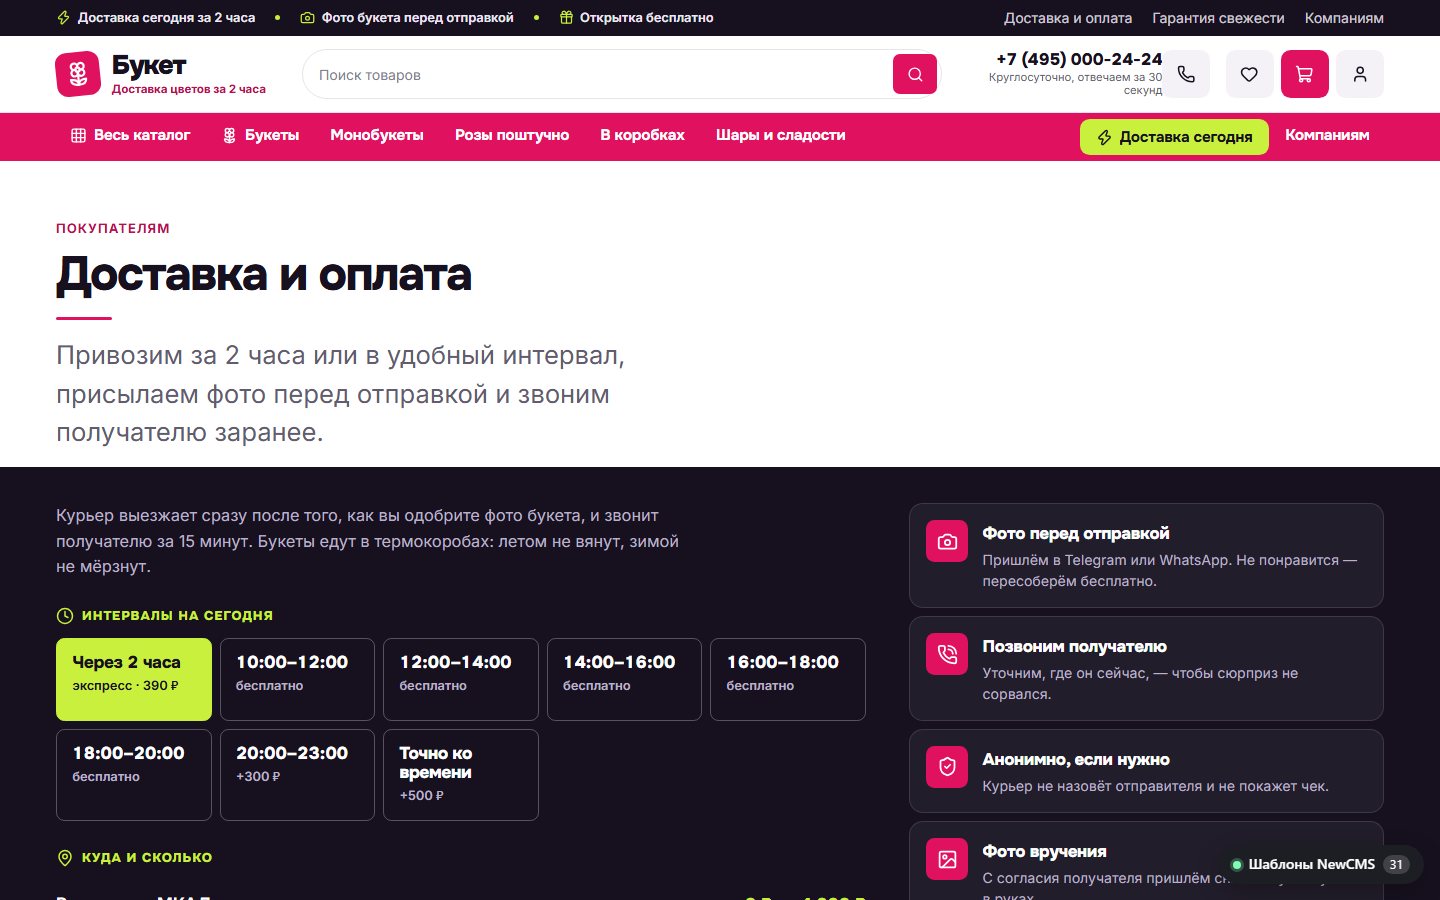Click the Анонимно, если нужно card title
Image resolution: width=1440 pixels, height=900 pixels.
1076,760
